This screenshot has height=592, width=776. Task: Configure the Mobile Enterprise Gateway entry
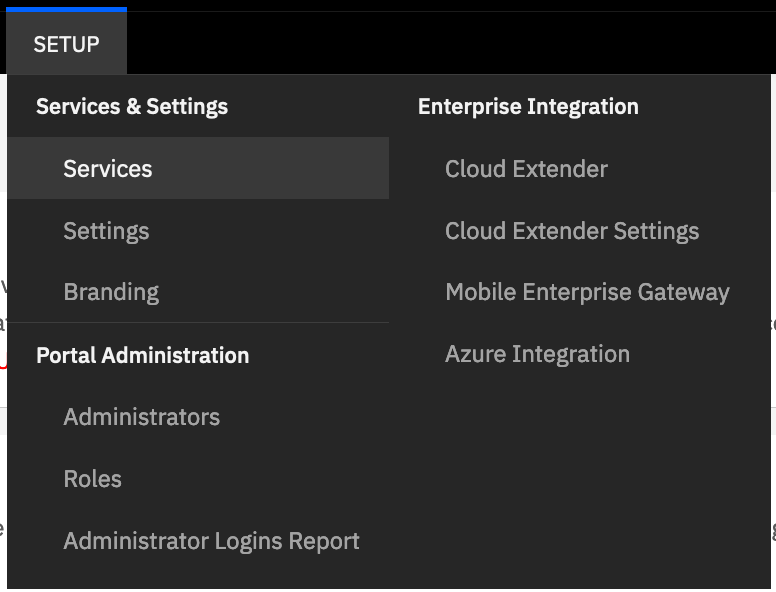pos(587,293)
